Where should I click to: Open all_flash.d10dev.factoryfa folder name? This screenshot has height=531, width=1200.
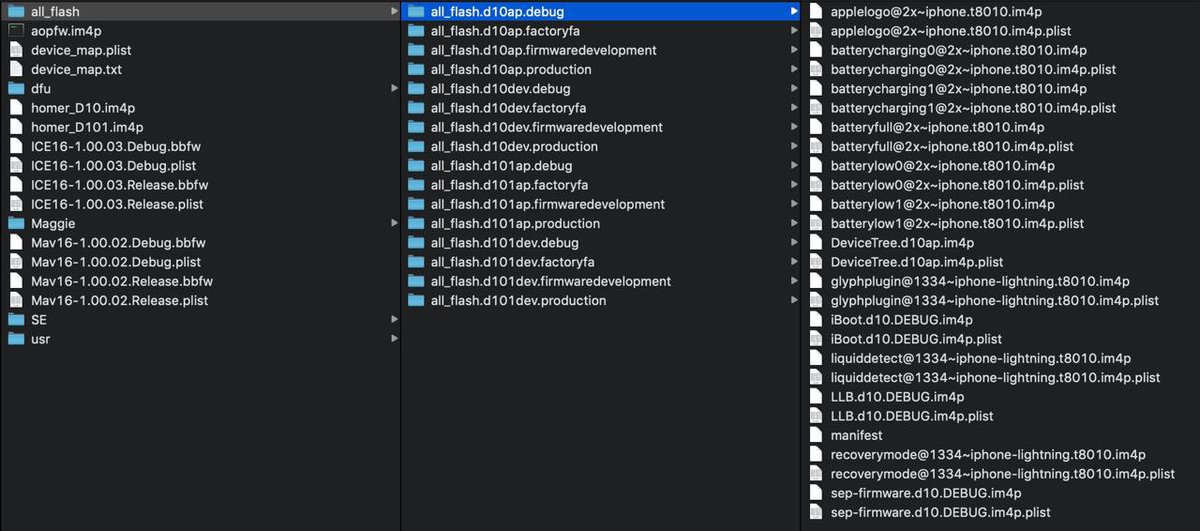pos(510,108)
